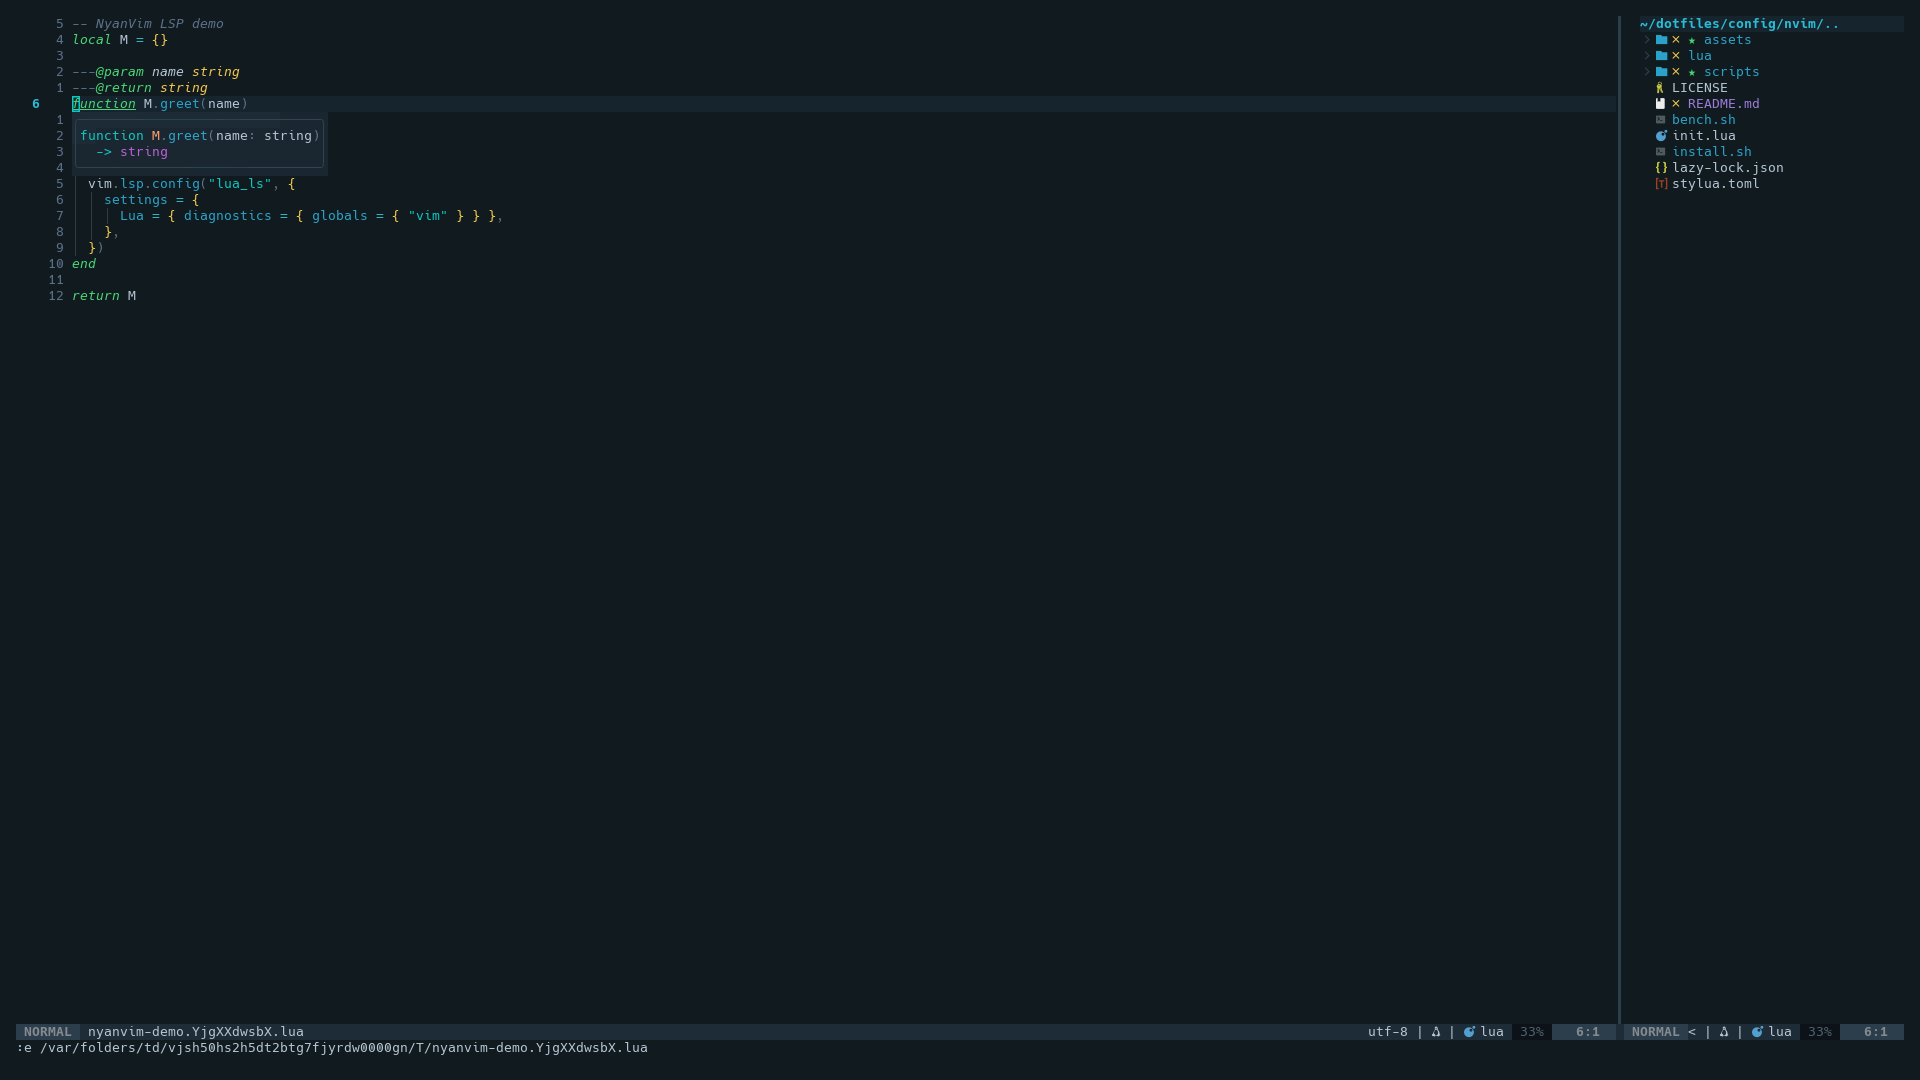
Task: Select the ~/dotfiles/config/nvim/.. root path
Action: tap(1739, 24)
